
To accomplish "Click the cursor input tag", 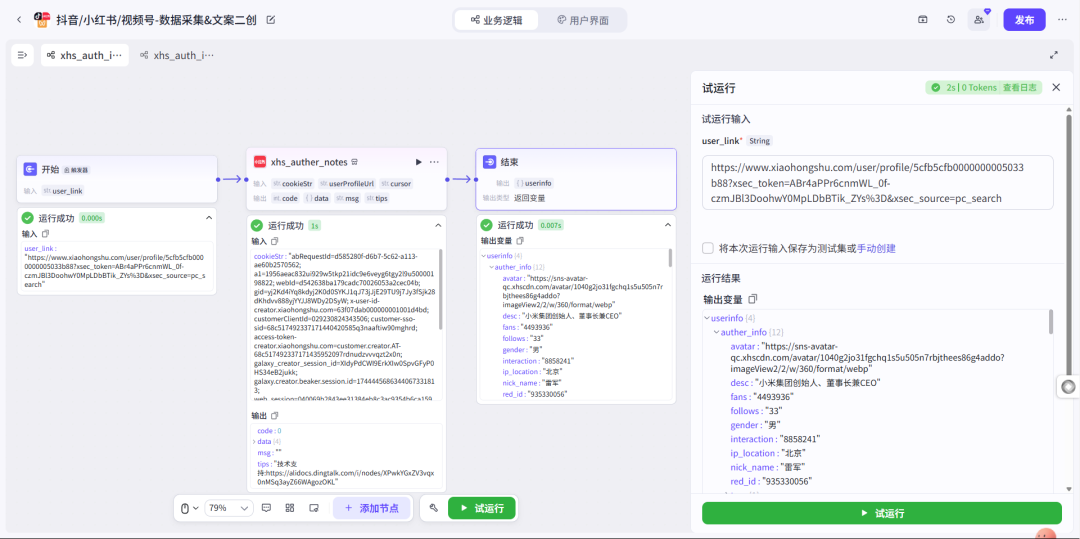I will 395,184.
